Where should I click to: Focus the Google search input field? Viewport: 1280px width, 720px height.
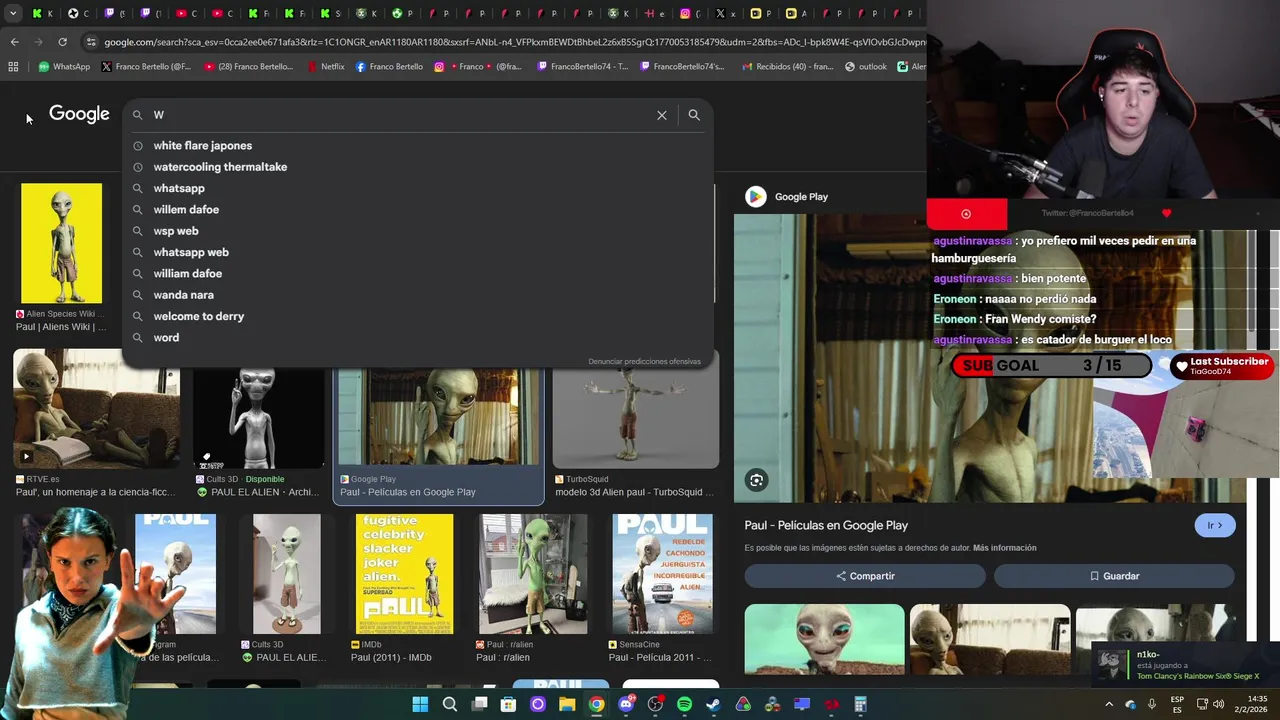[400, 115]
